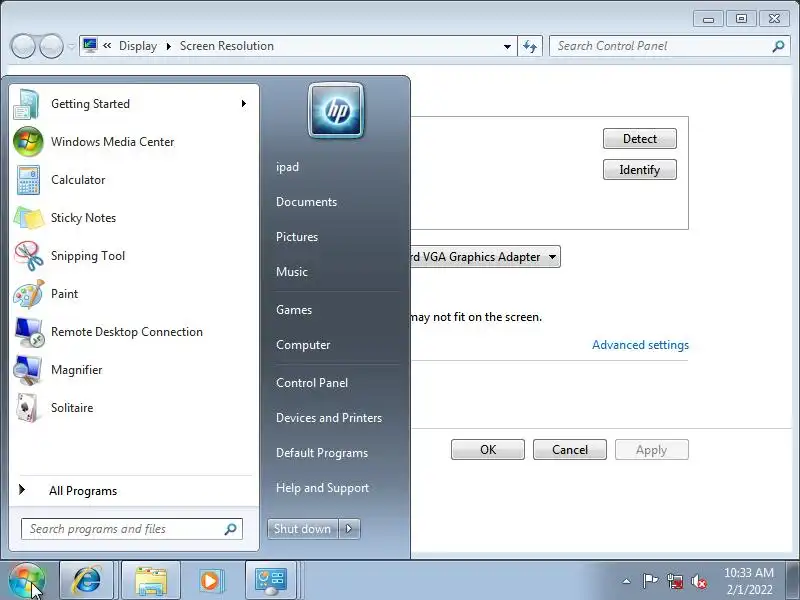Click the monitor icon in address bar
This screenshot has height=600, width=800.
[90, 45]
